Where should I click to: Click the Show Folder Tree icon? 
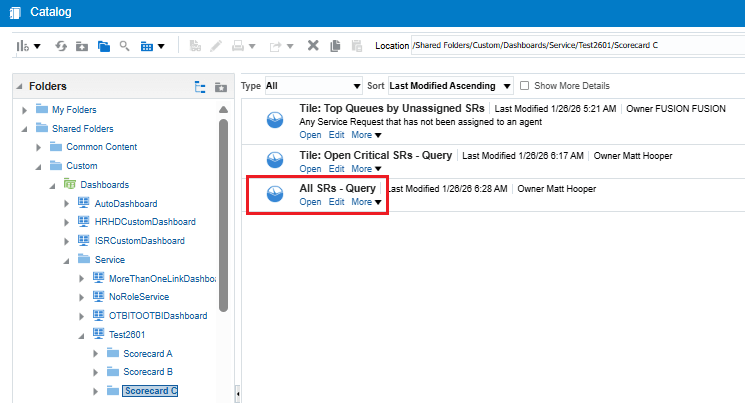[x=200, y=87]
